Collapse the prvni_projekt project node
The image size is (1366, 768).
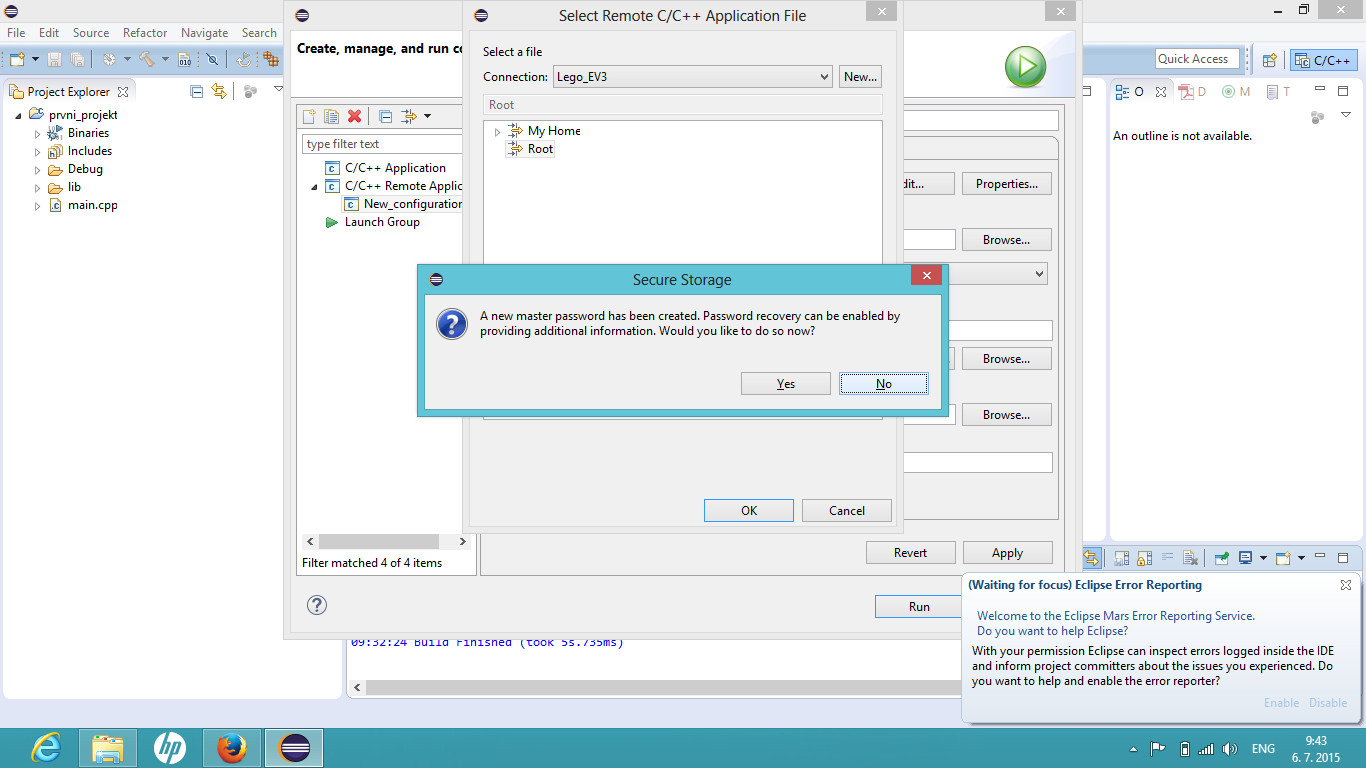point(19,115)
